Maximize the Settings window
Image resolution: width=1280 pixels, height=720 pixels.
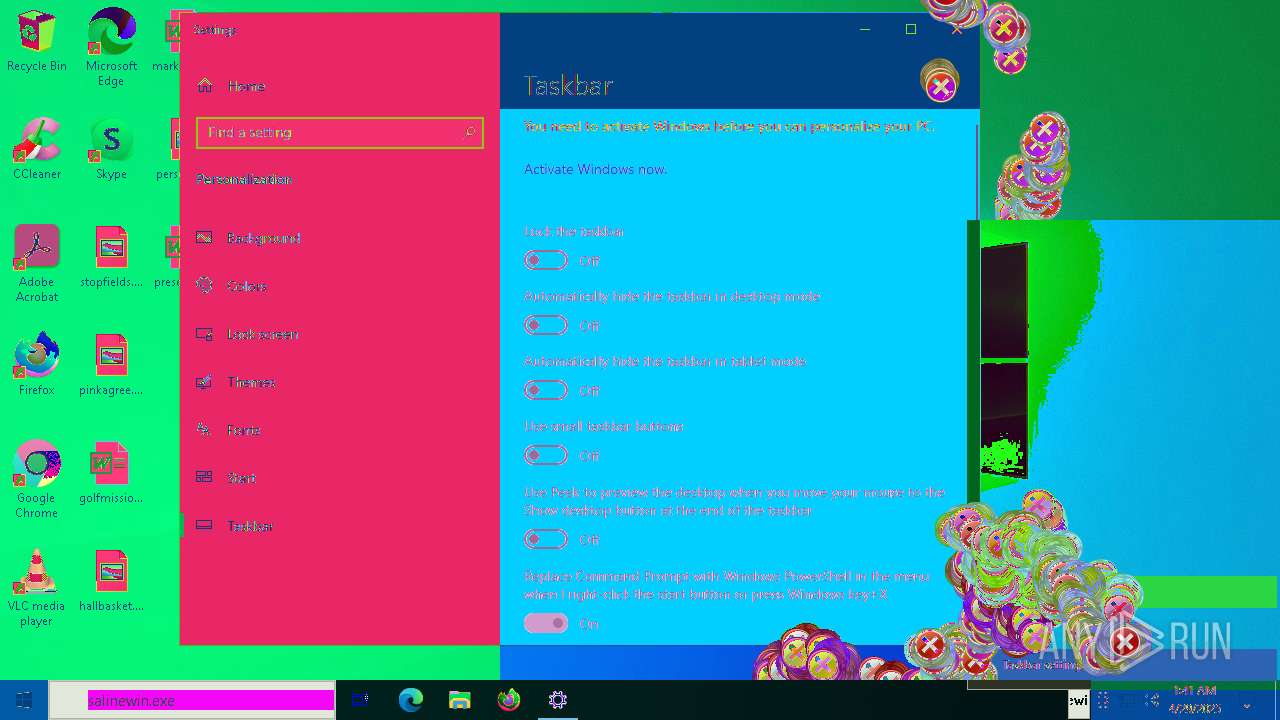click(911, 29)
